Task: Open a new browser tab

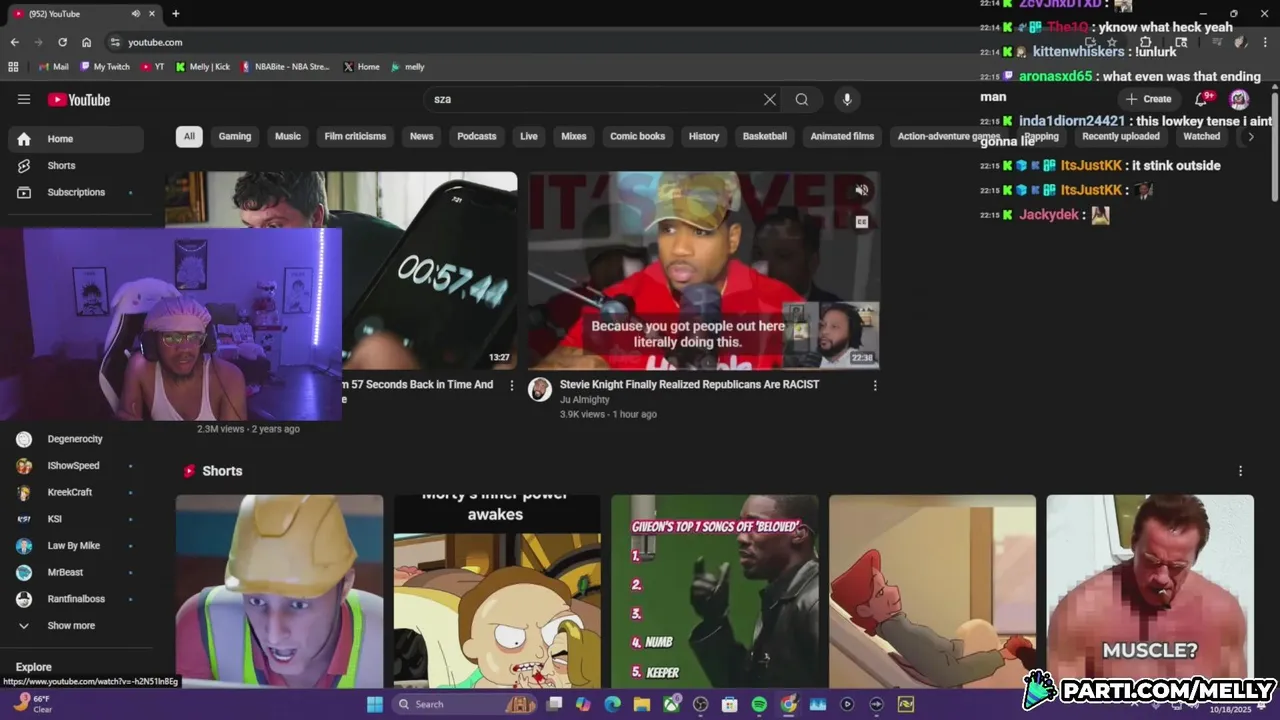Action: tap(176, 14)
